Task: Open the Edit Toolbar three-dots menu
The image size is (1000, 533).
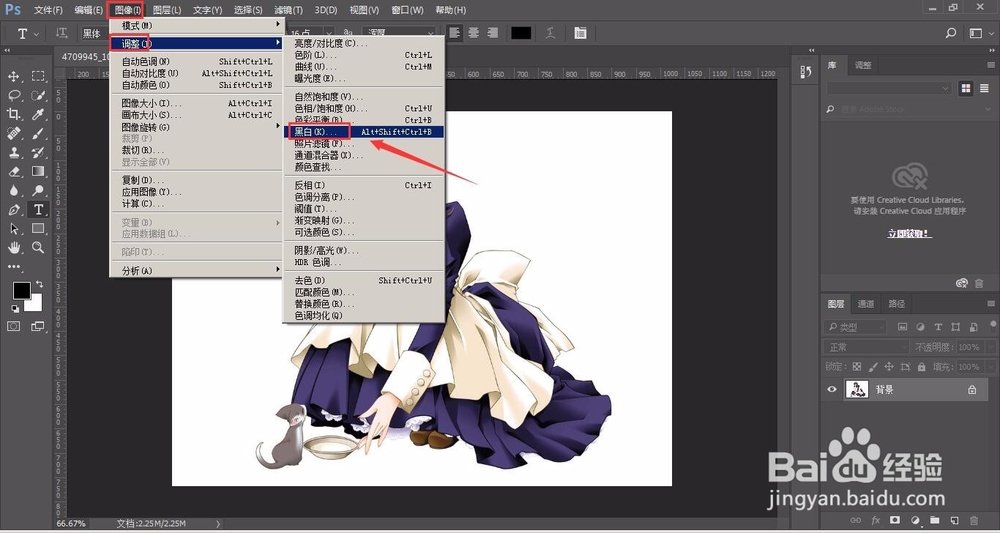Action: point(14,266)
